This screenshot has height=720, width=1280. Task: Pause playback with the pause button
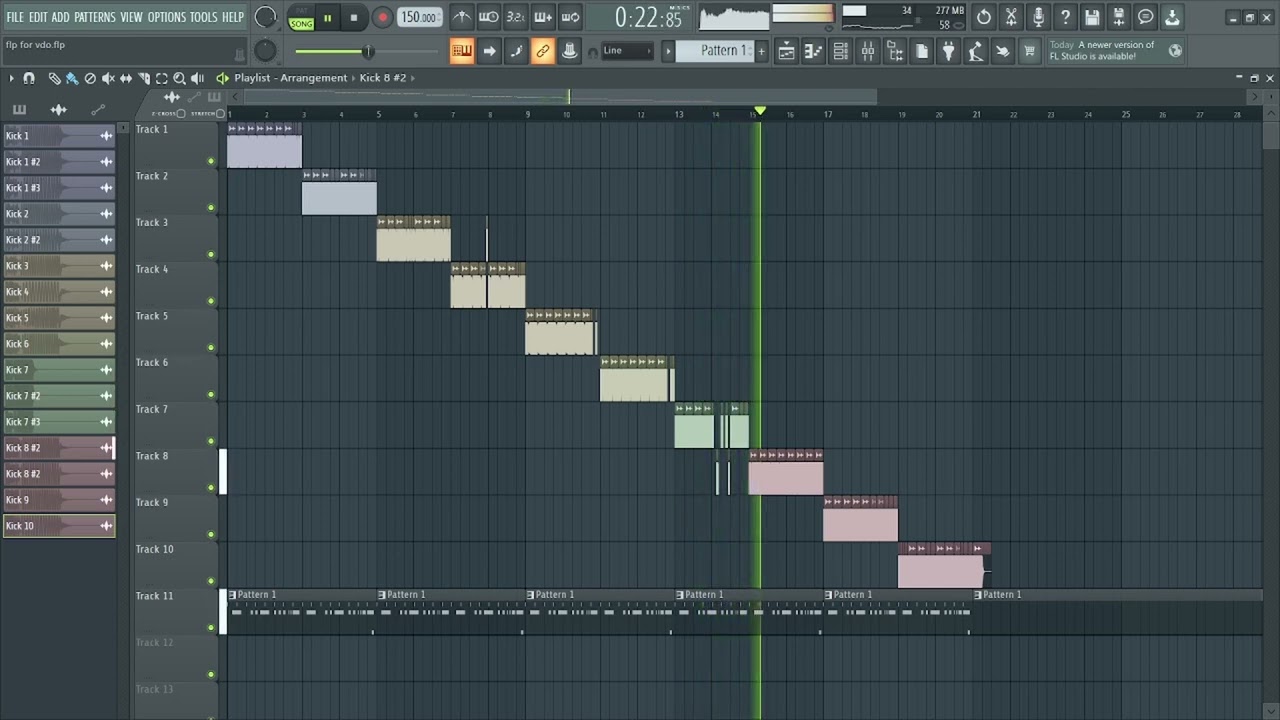point(327,18)
